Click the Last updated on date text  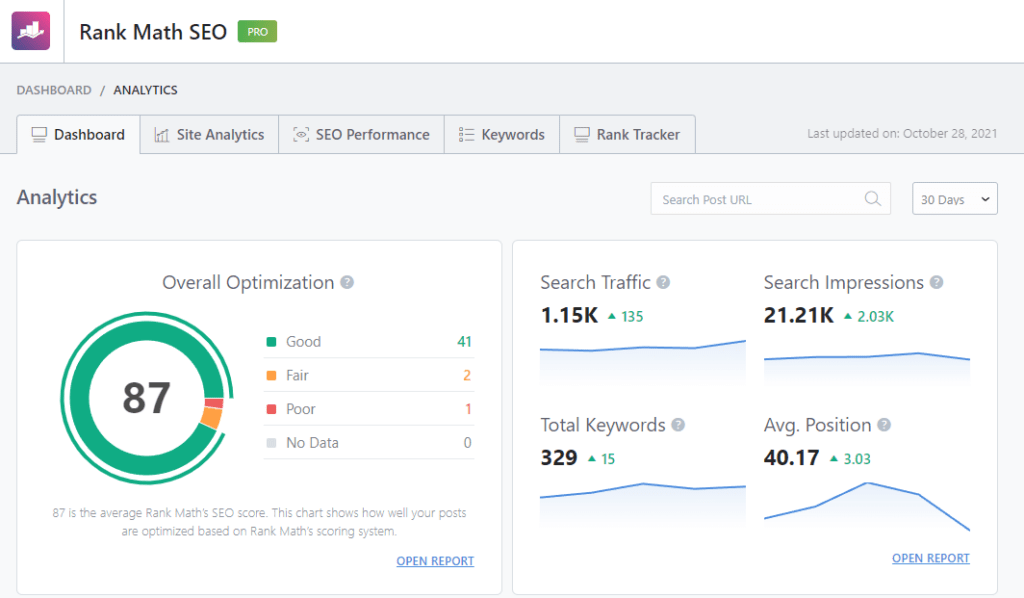point(902,134)
